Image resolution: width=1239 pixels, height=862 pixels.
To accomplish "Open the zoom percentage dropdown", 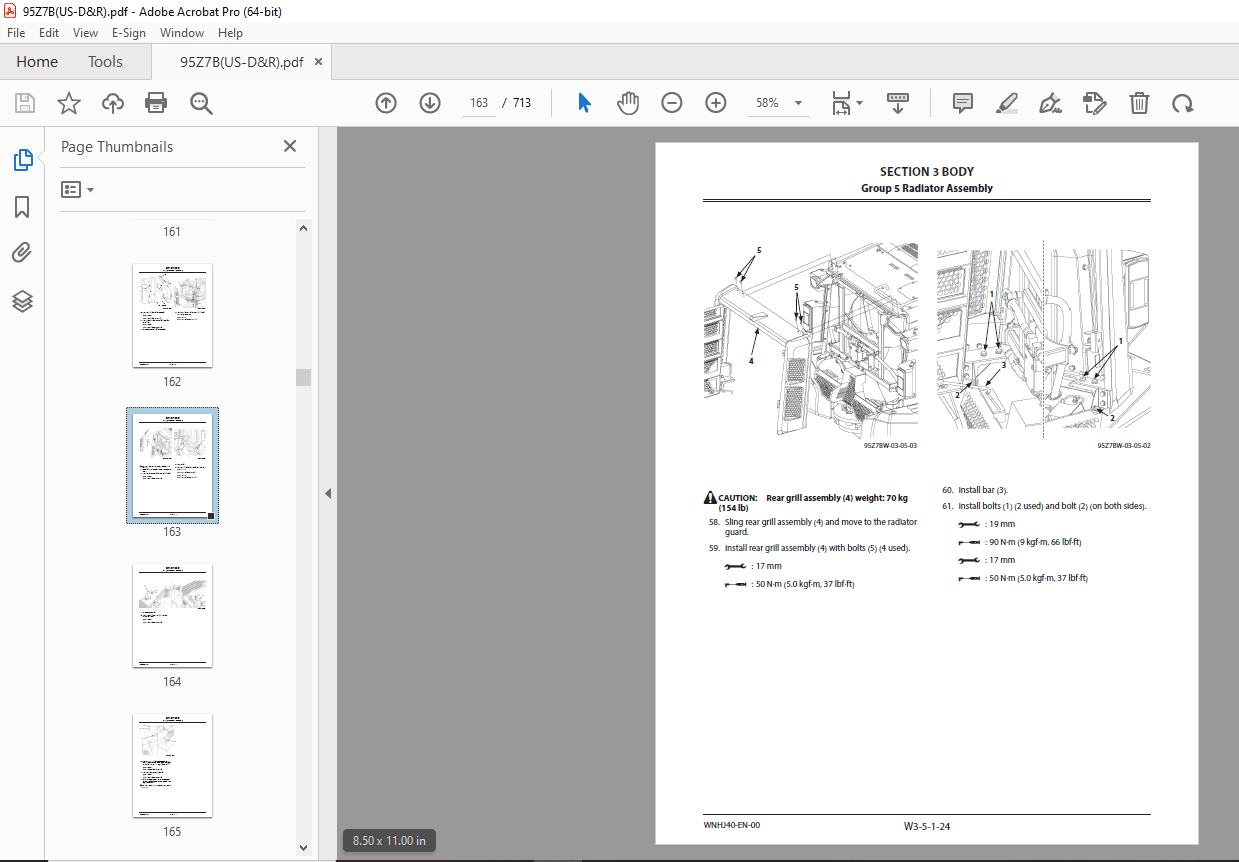I will [x=797, y=103].
